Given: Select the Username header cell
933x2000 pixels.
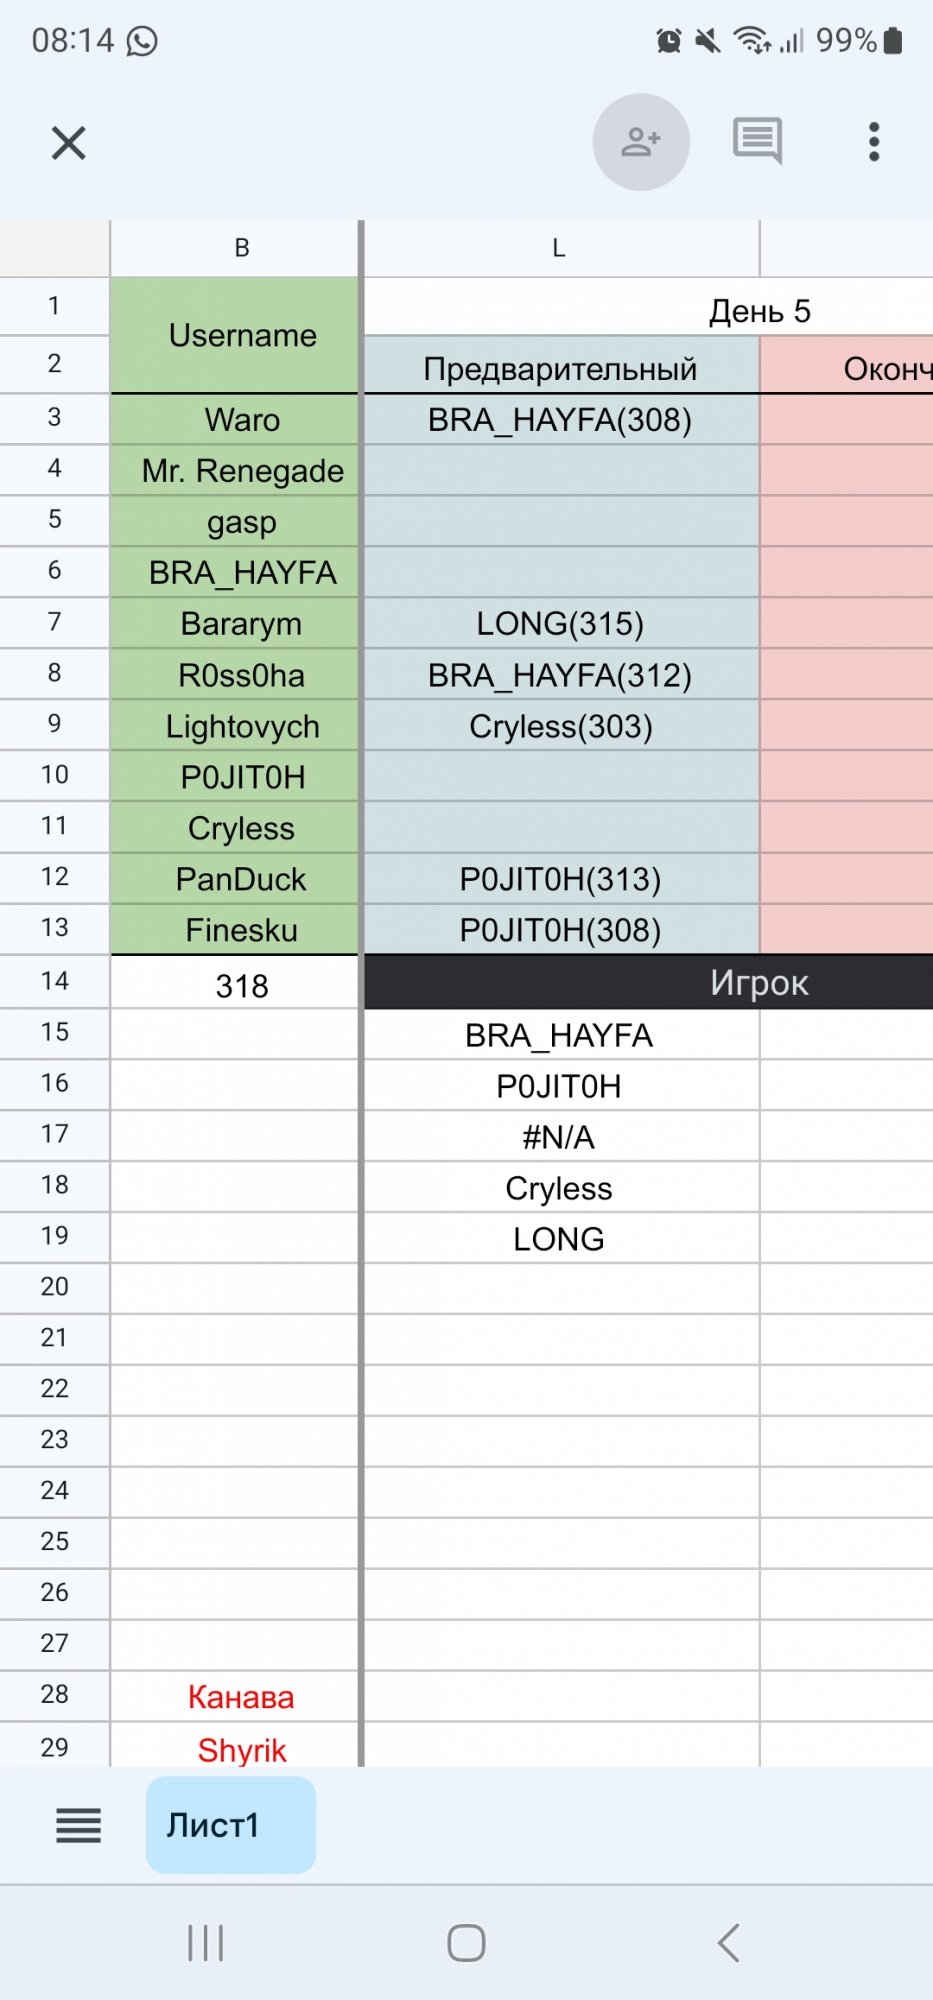Looking at the screenshot, I should click(242, 335).
